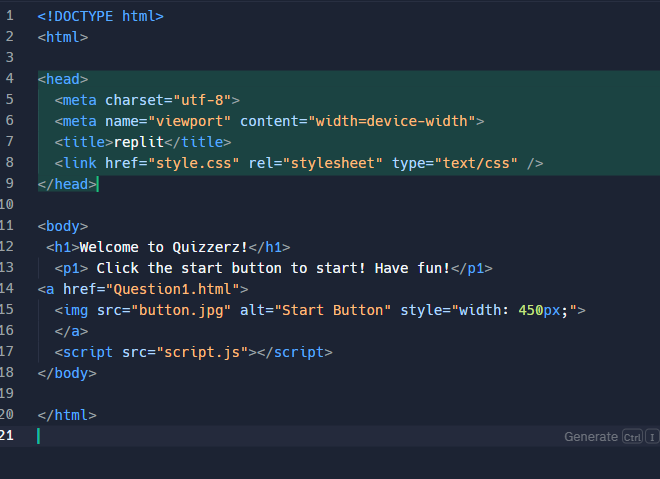Viewport: 660px width, 479px height.
Task: Click the opening body tag
Action: pyautogui.click(x=63, y=226)
